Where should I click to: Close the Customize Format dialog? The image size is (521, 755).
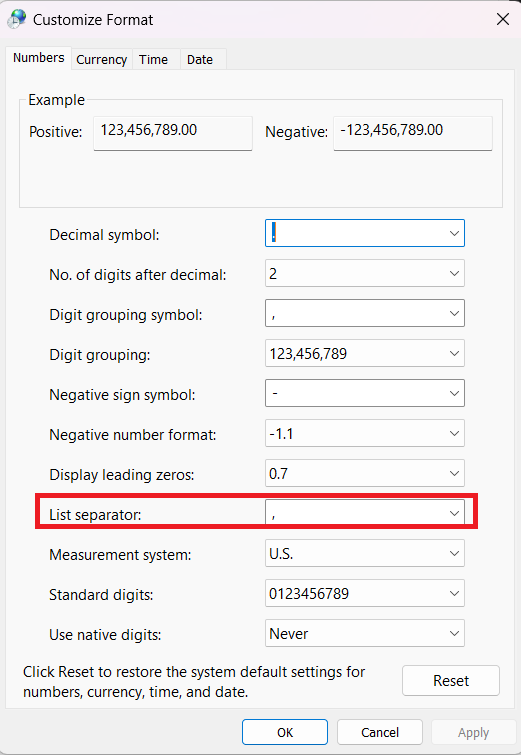pyautogui.click(x=503, y=19)
